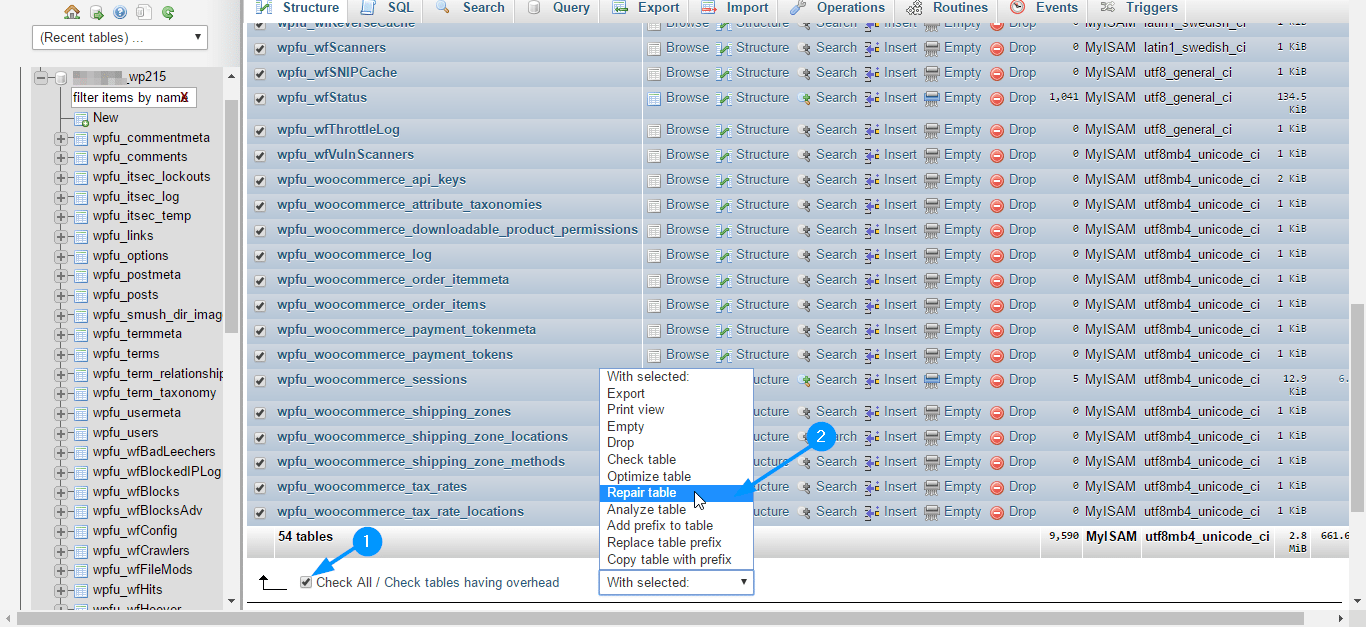Click Empty icon for wpfu_woocommerce_shipping_zones row

pyautogui.click(x=932, y=412)
